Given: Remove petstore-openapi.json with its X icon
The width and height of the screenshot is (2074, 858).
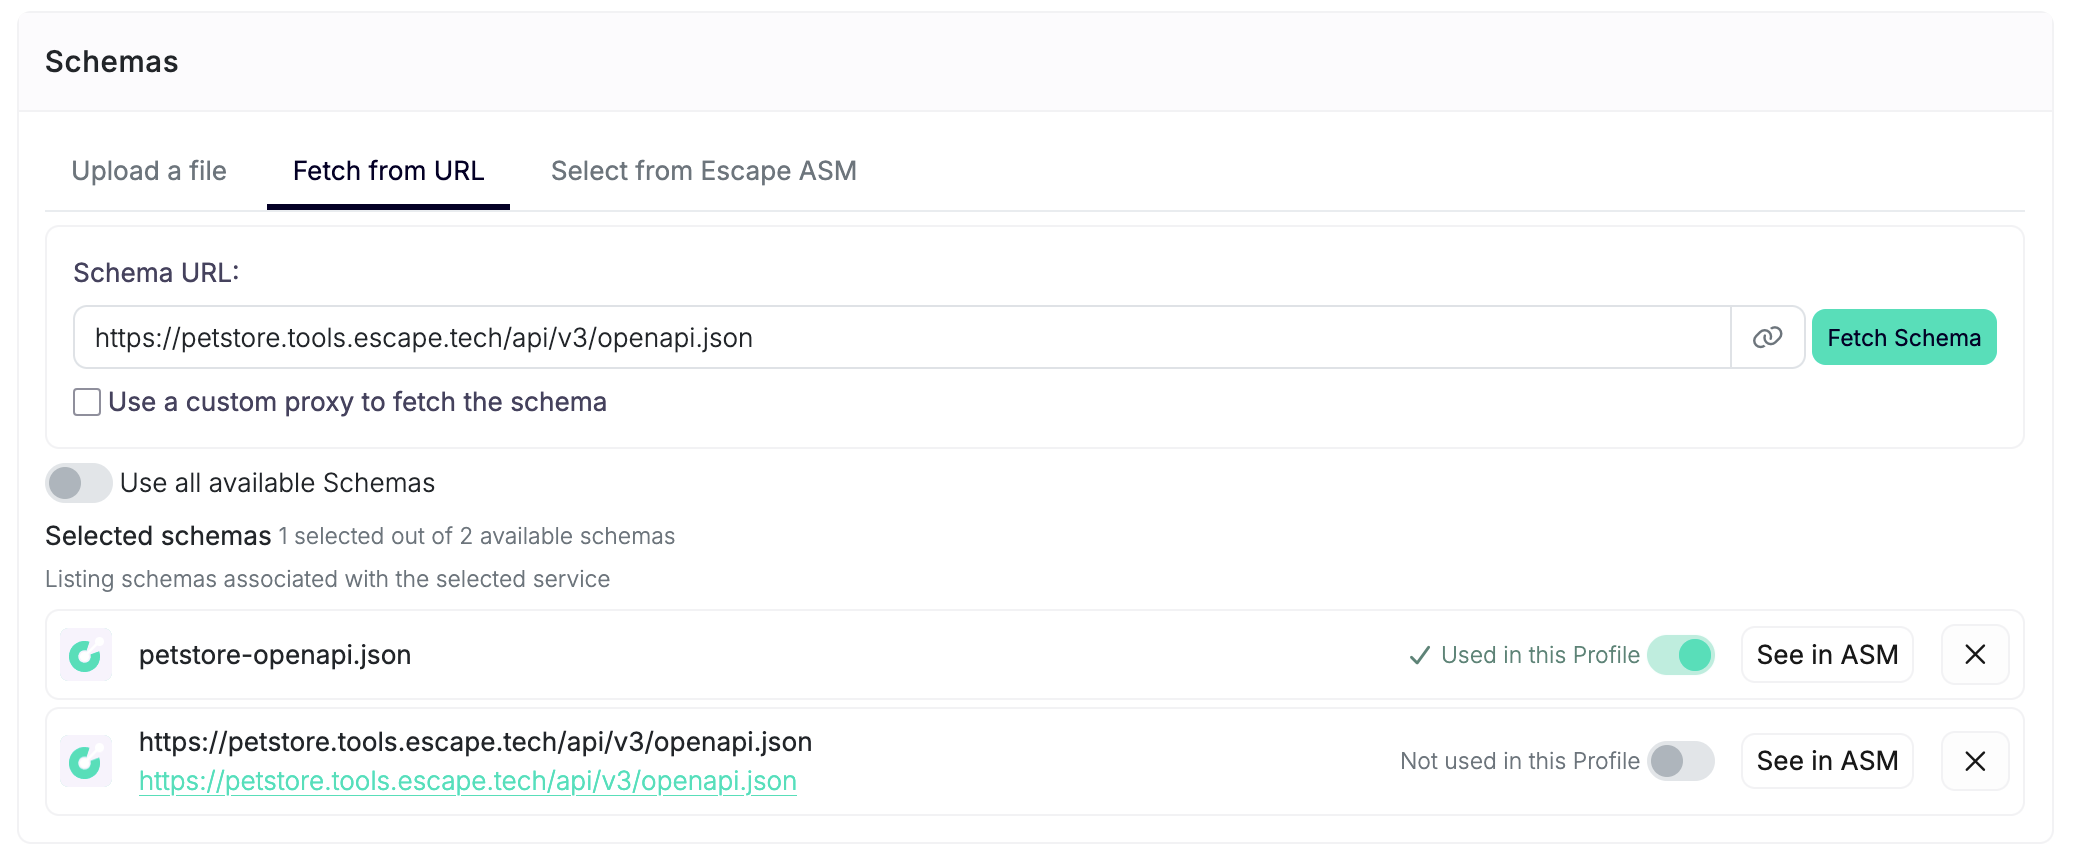Looking at the screenshot, I should (1975, 655).
